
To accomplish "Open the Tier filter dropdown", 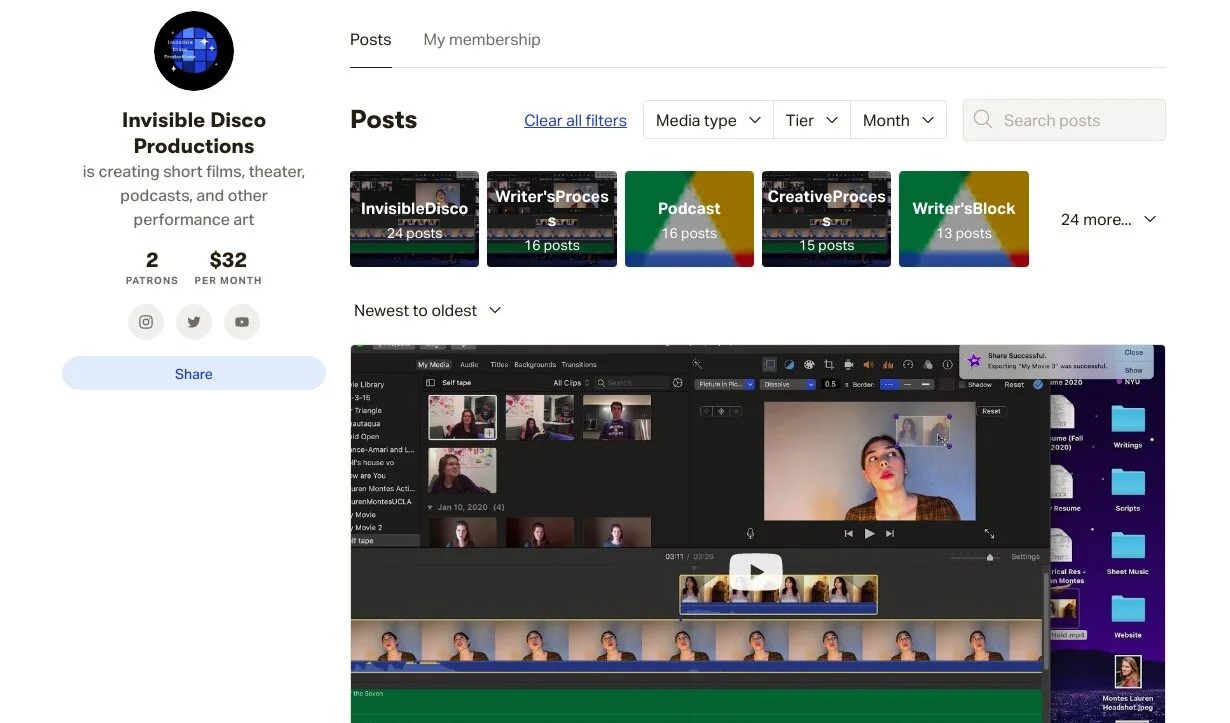I will (812, 120).
